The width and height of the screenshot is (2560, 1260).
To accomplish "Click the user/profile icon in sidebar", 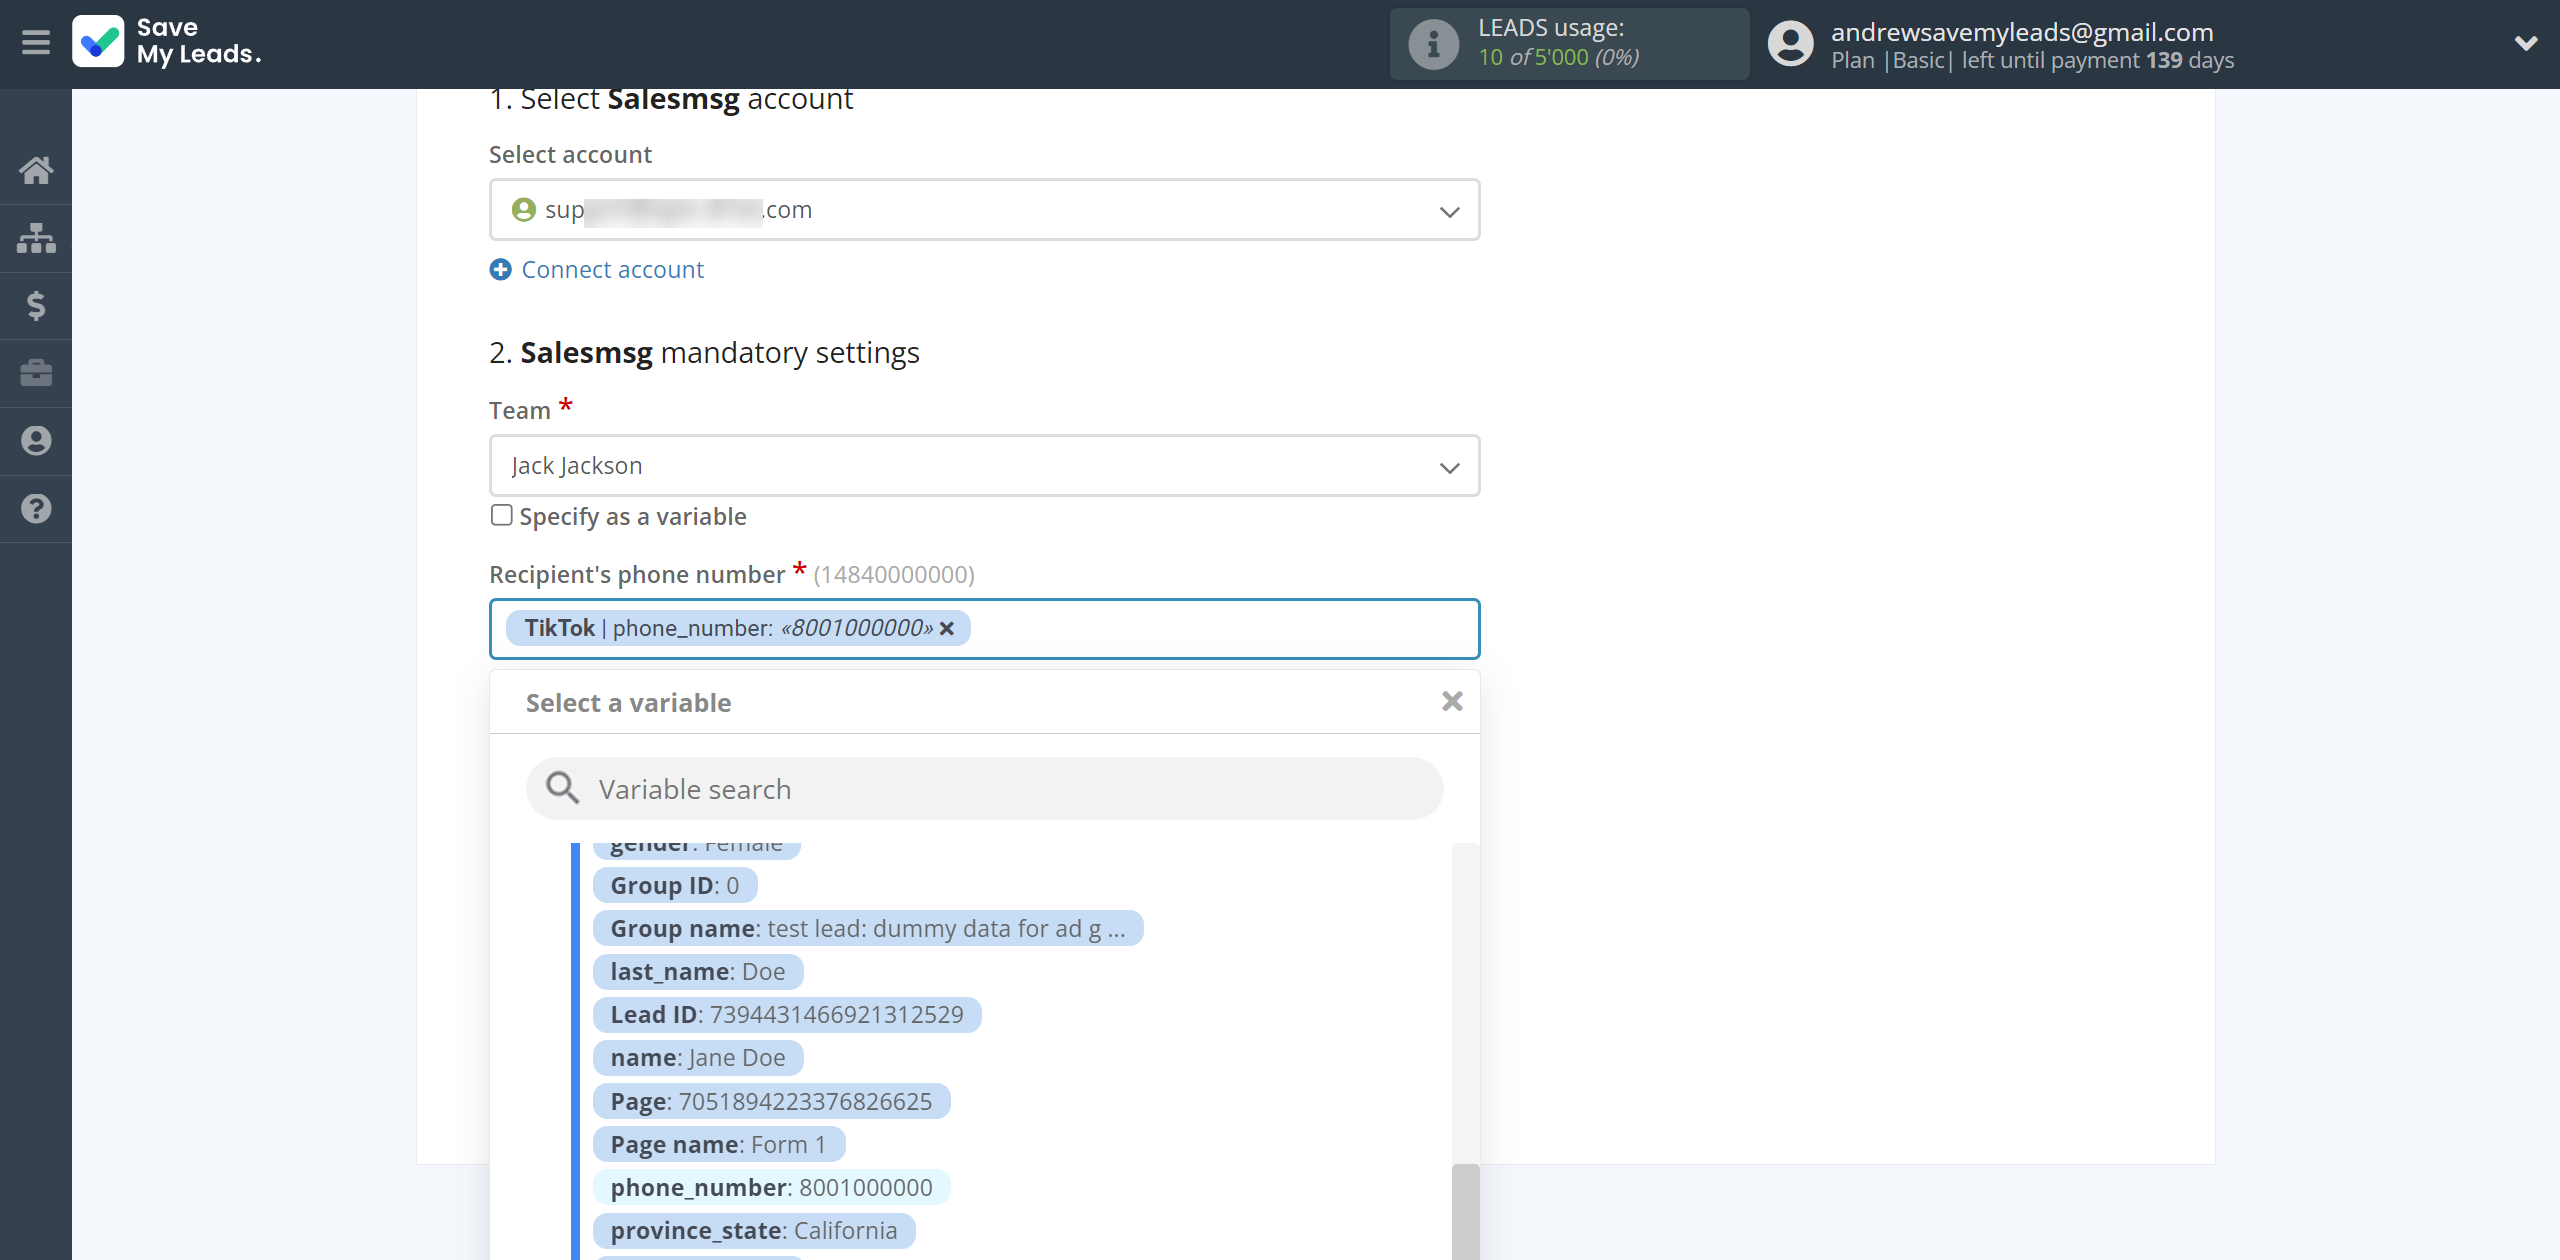I will coord(34,439).
